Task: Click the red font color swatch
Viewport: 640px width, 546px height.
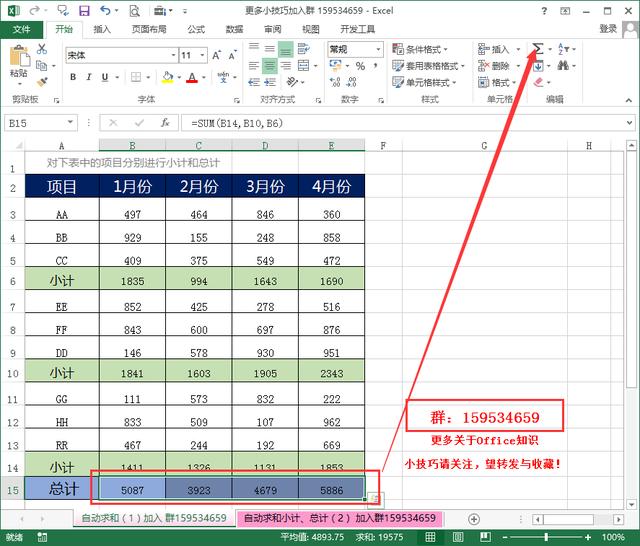Action: pos(192,77)
